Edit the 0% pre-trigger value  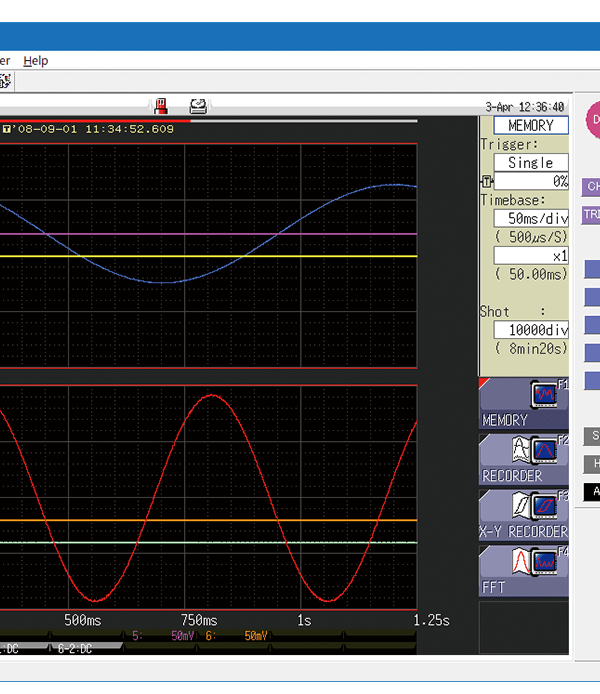click(531, 181)
